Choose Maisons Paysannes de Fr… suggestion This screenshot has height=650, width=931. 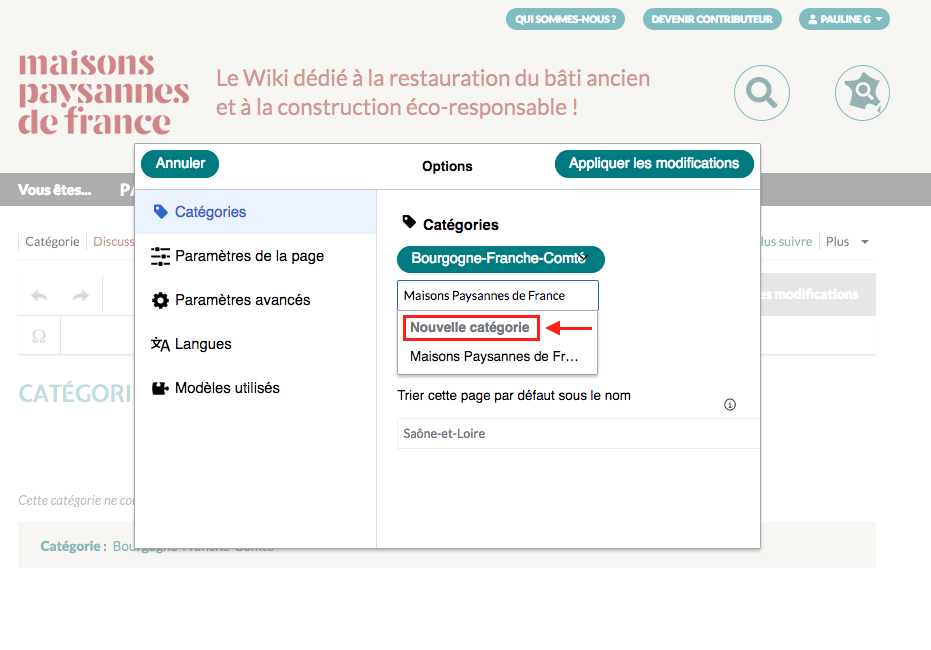[x=494, y=356]
